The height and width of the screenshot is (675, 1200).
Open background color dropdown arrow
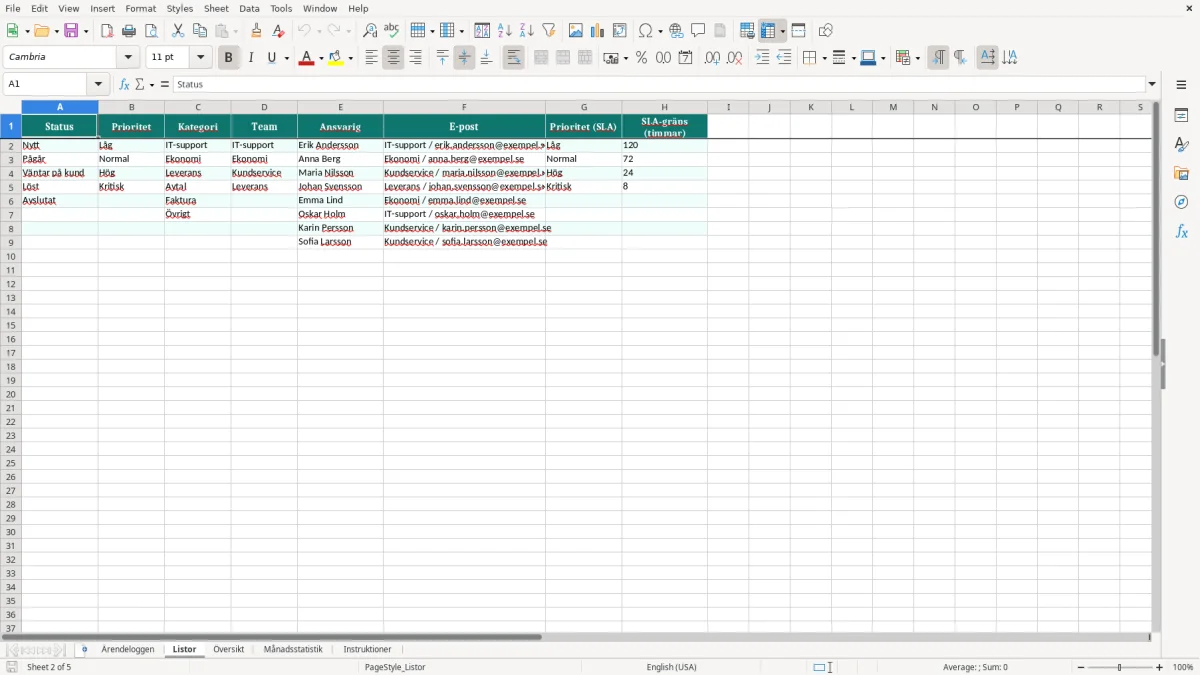(350, 58)
